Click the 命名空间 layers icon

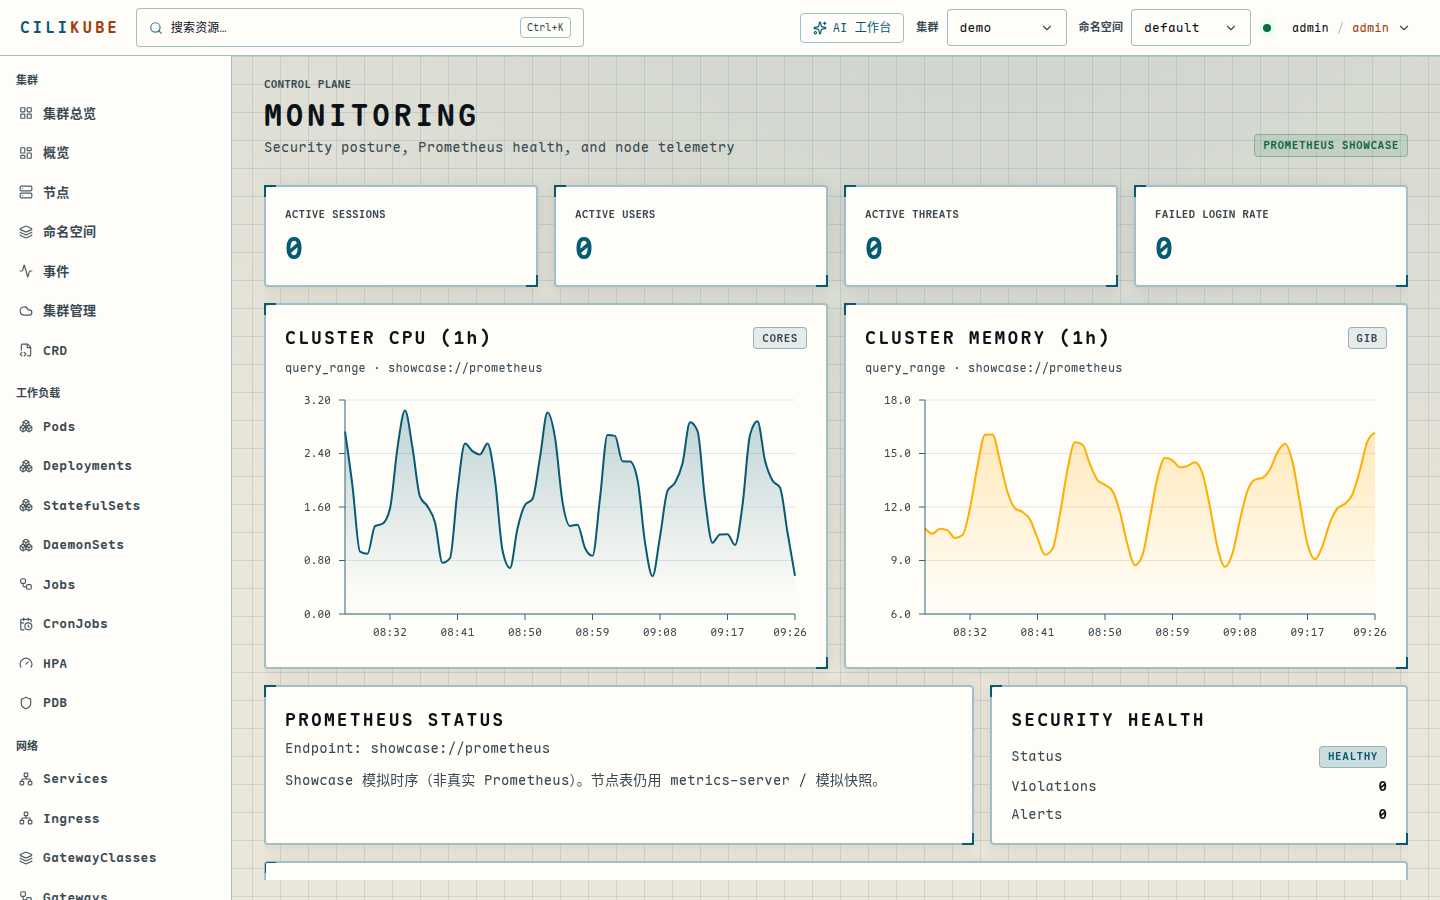(26, 232)
